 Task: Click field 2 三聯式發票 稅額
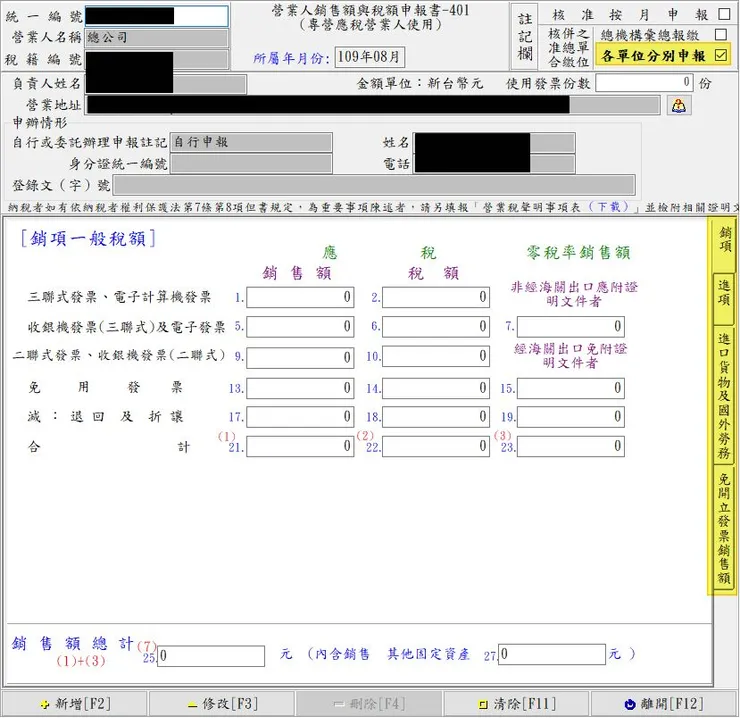pos(436,297)
